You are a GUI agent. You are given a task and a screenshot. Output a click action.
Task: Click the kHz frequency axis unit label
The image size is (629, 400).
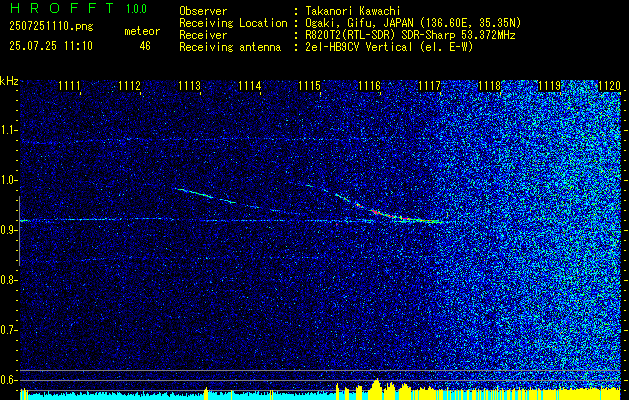[9, 81]
